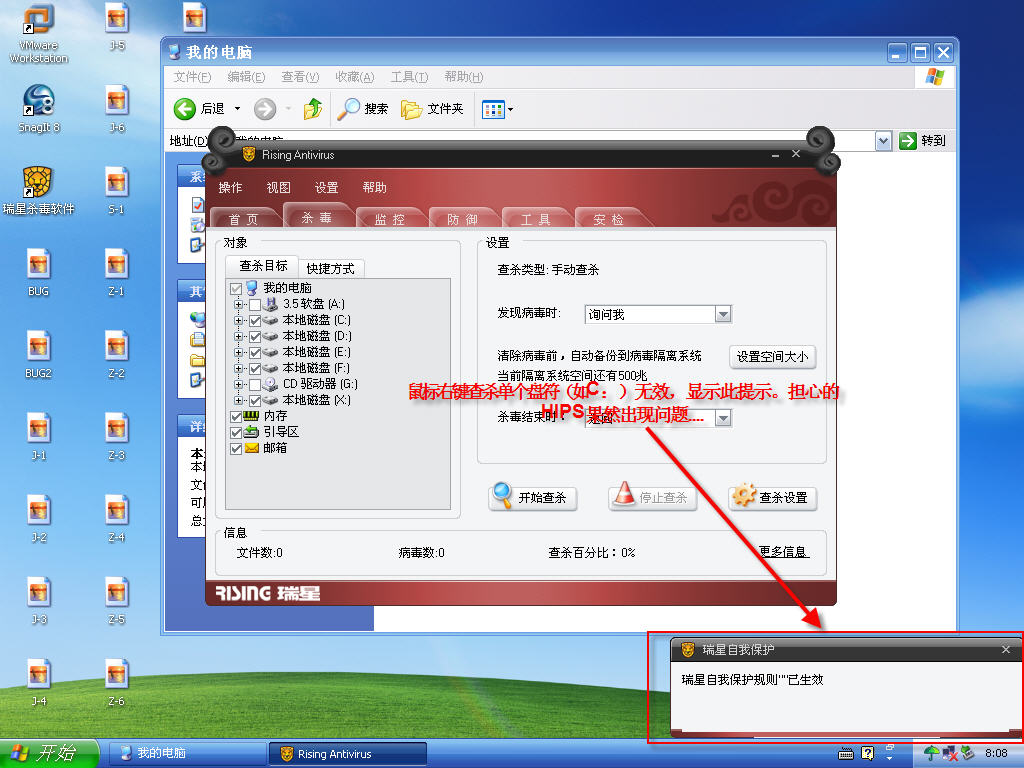Uncheck the 引导区 checkbox
This screenshot has width=1024, height=768.
click(236, 433)
